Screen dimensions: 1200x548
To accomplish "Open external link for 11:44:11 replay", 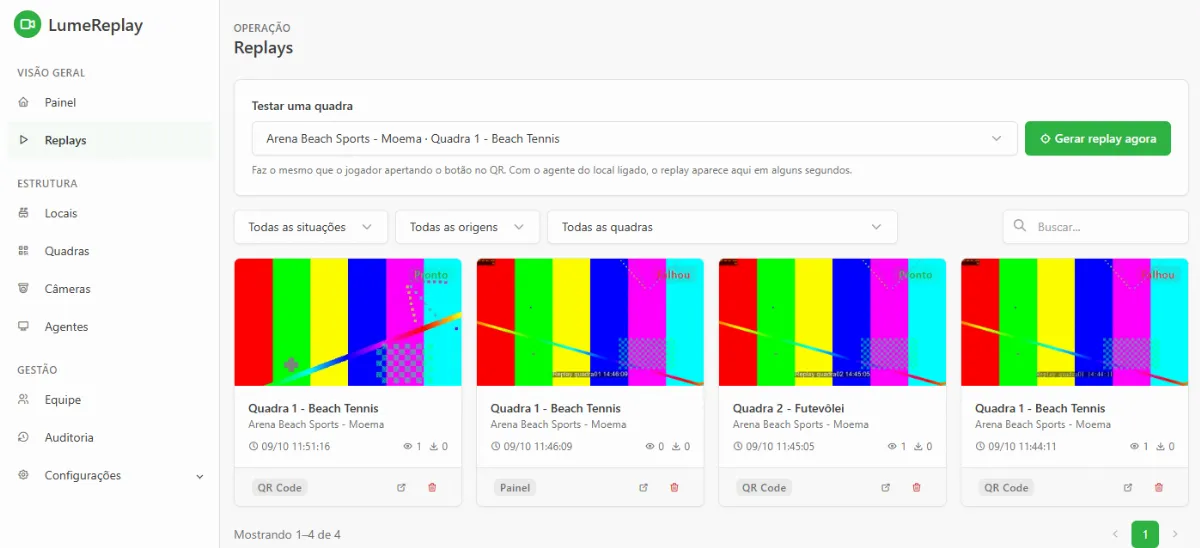I will pos(1127,488).
